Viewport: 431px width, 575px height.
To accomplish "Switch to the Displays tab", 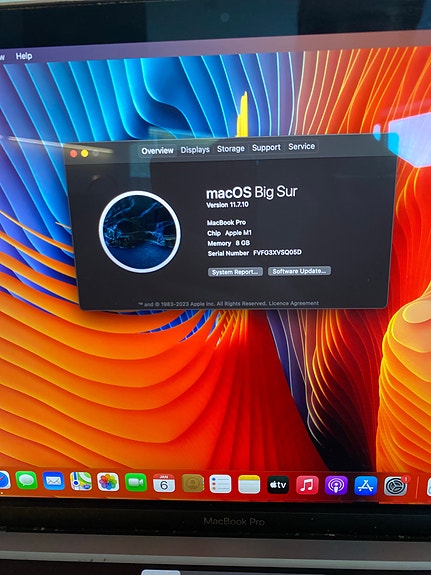I will point(195,150).
